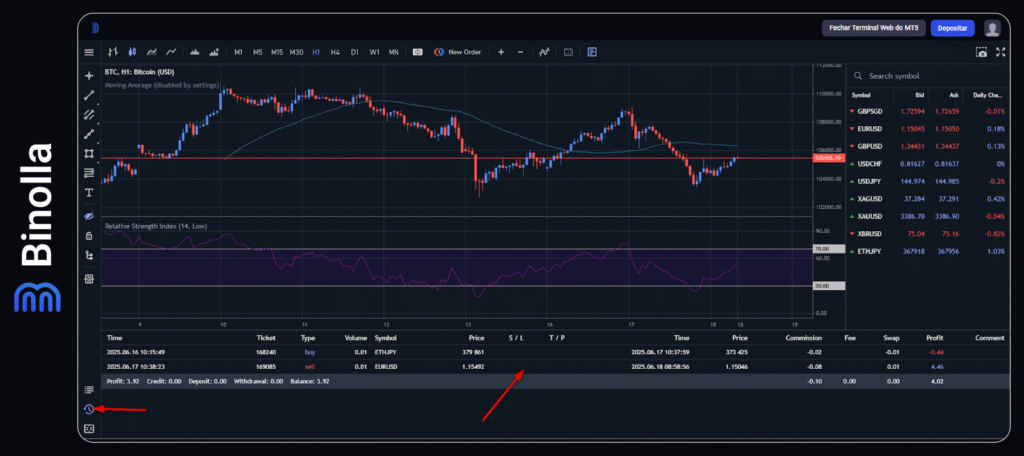Click the Depositar button
Image resolution: width=1024 pixels, height=456 pixels.
(x=951, y=28)
